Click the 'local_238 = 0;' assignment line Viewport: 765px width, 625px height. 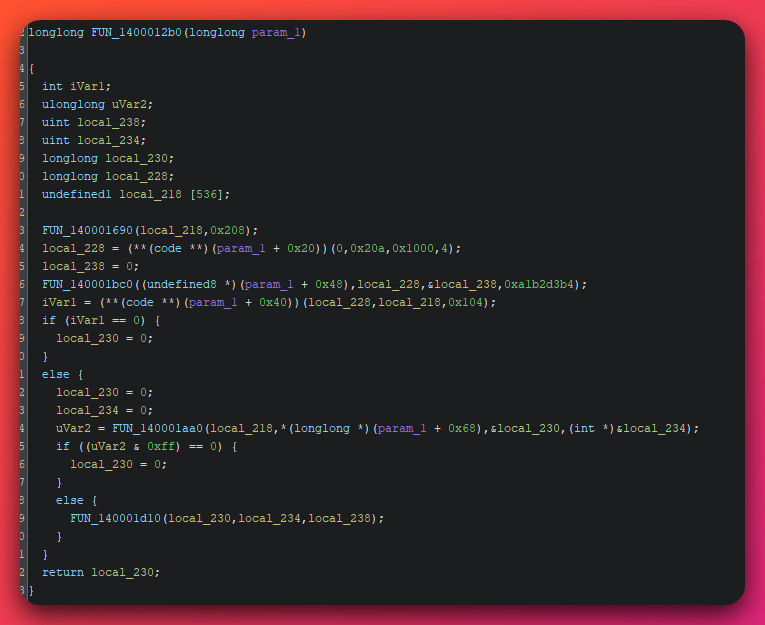tap(90, 266)
